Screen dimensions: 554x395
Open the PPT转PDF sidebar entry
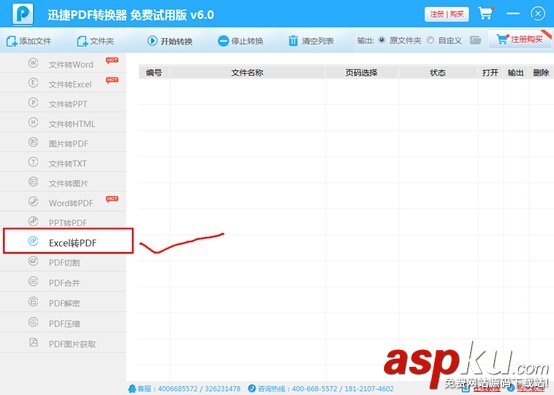(x=63, y=221)
